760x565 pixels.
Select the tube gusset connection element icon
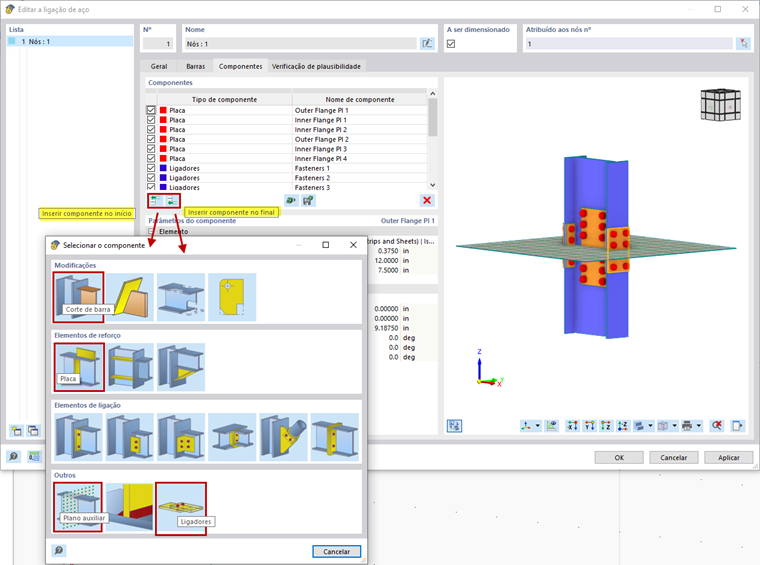[284, 437]
